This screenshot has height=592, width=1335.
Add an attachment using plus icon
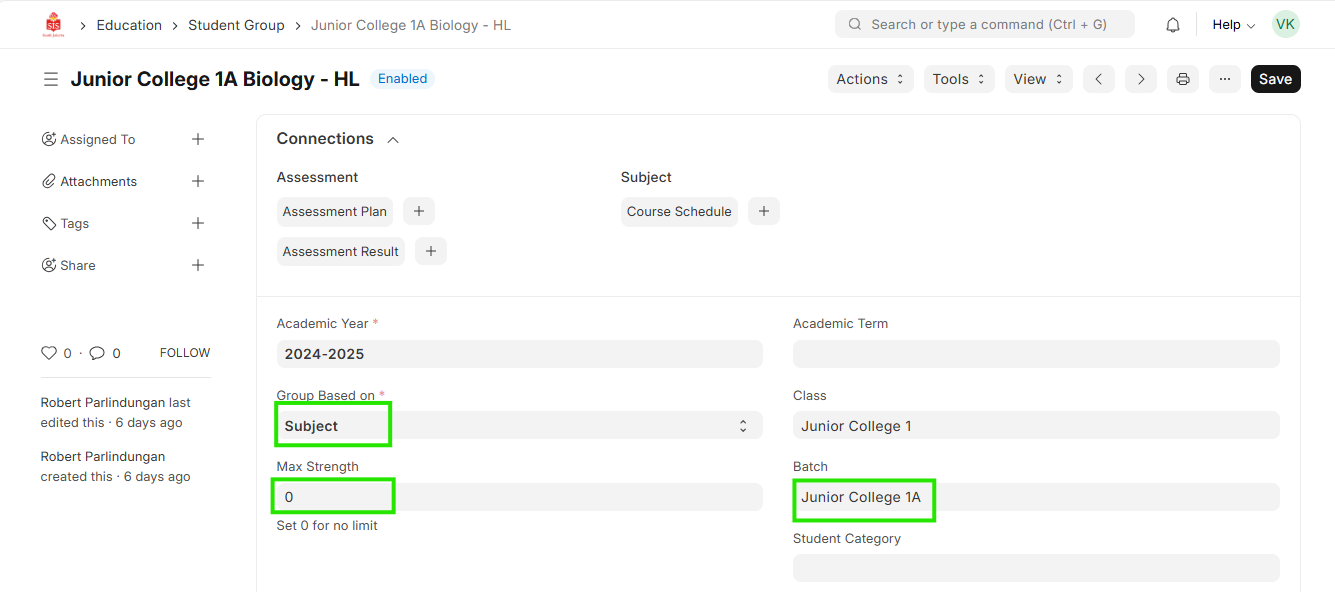click(198, 181)
